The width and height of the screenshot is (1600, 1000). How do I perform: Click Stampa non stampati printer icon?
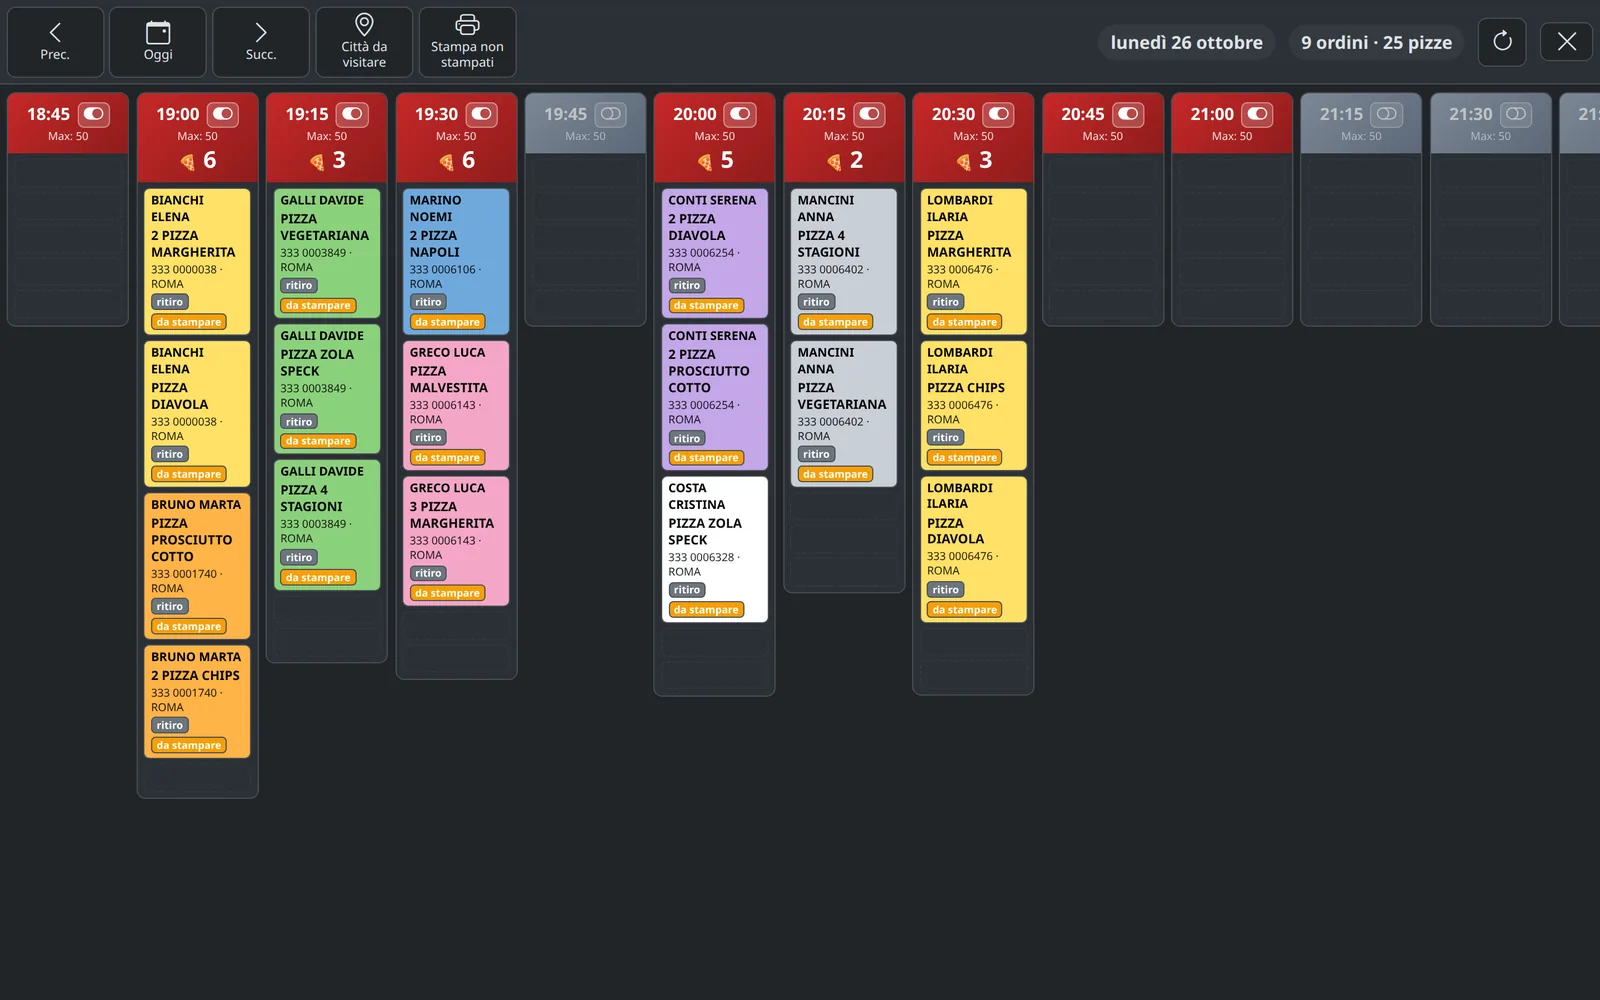467,42
